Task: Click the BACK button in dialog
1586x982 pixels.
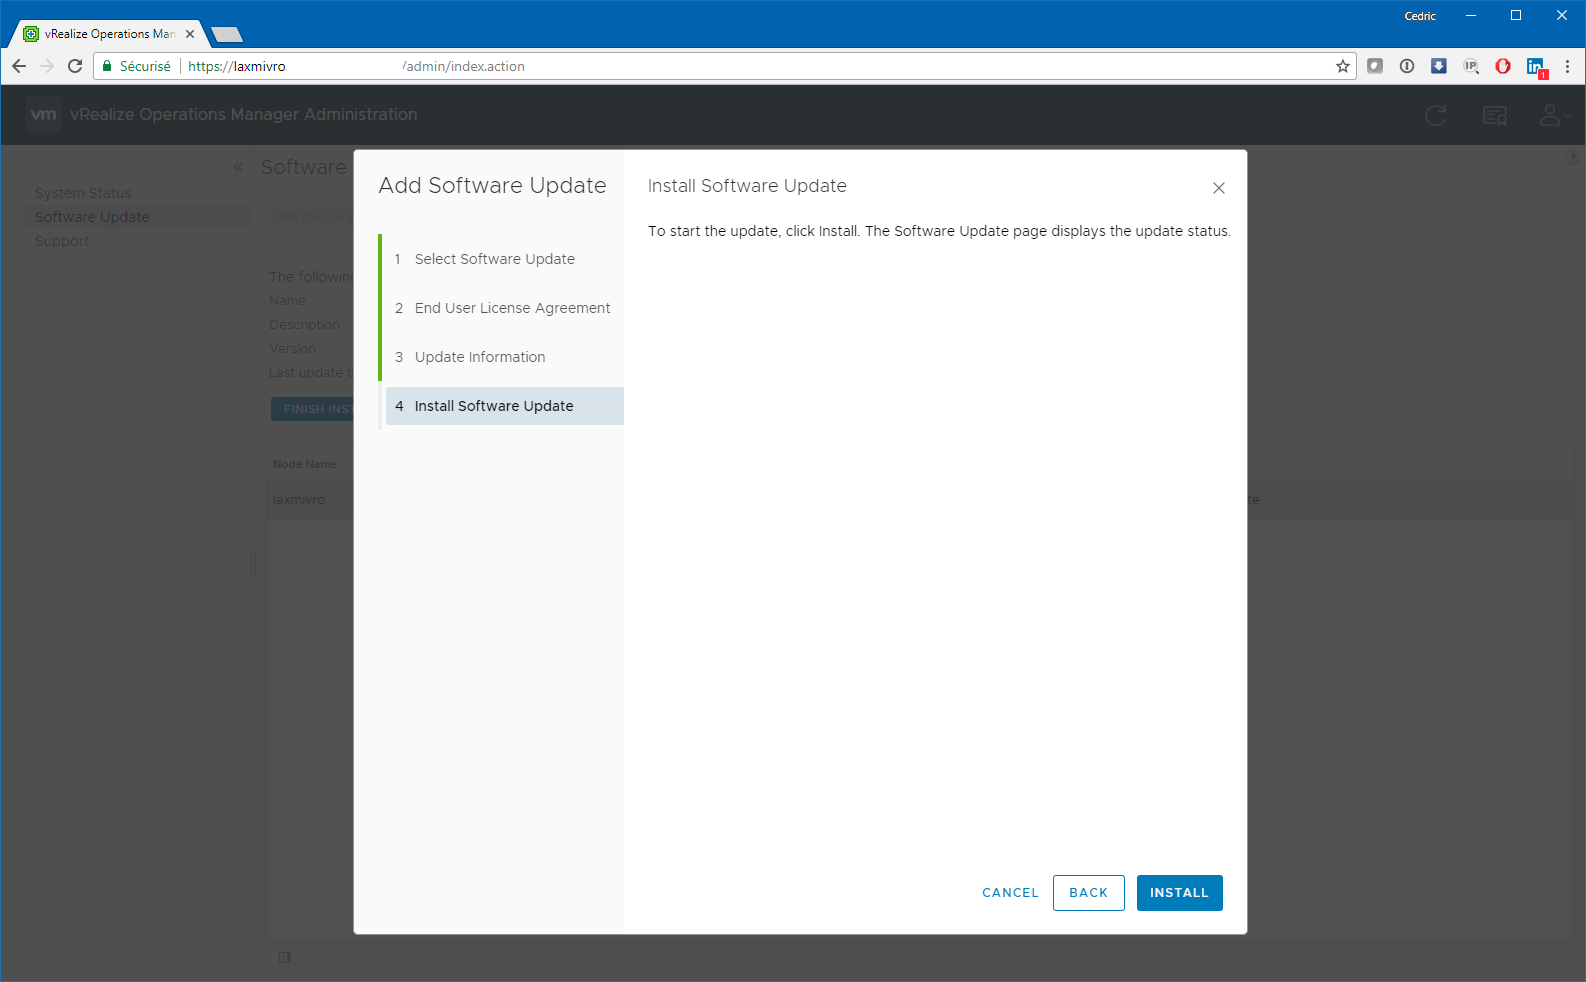Action: [x=1088, y=893]
